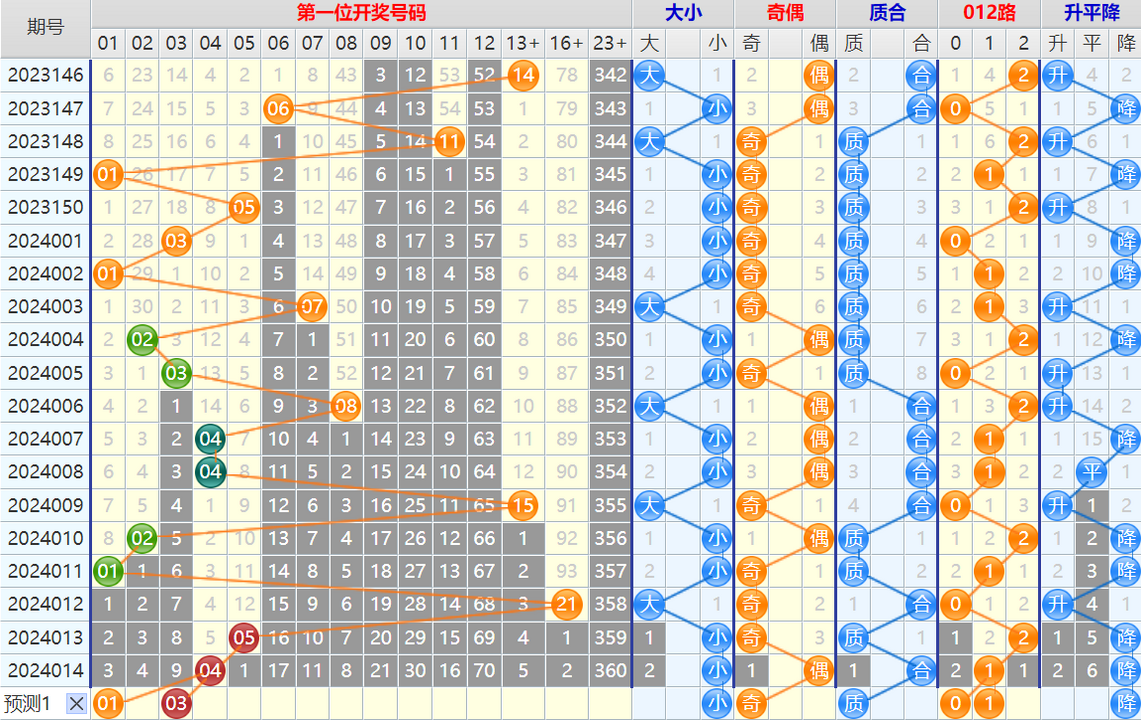Click blue 大 ball in row 2023146
Image resolution: width=1141 pixels, height=720 pixels.
pos(649,75)
